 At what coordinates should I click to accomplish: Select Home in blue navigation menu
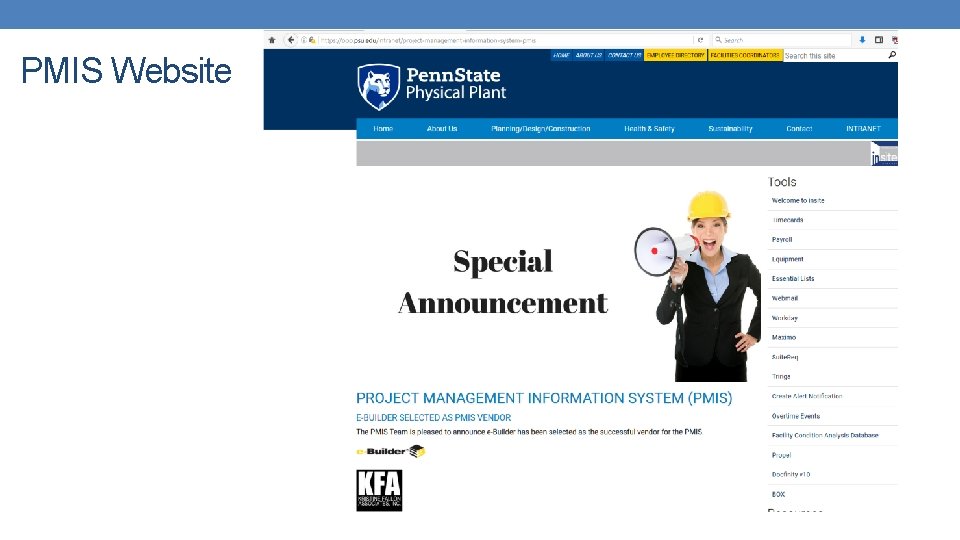coord(383,129)
